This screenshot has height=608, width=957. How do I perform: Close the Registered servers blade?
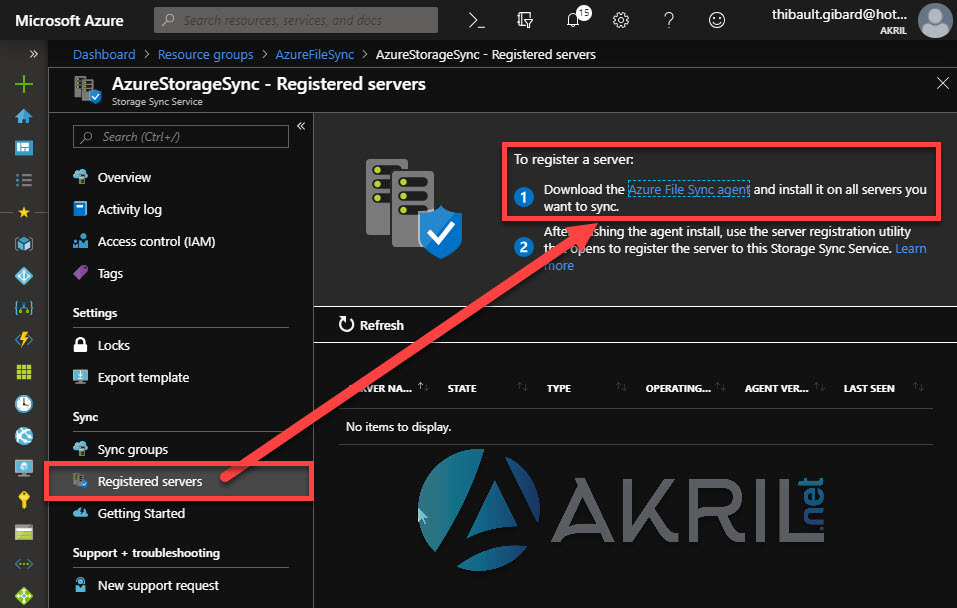[942, 83]
